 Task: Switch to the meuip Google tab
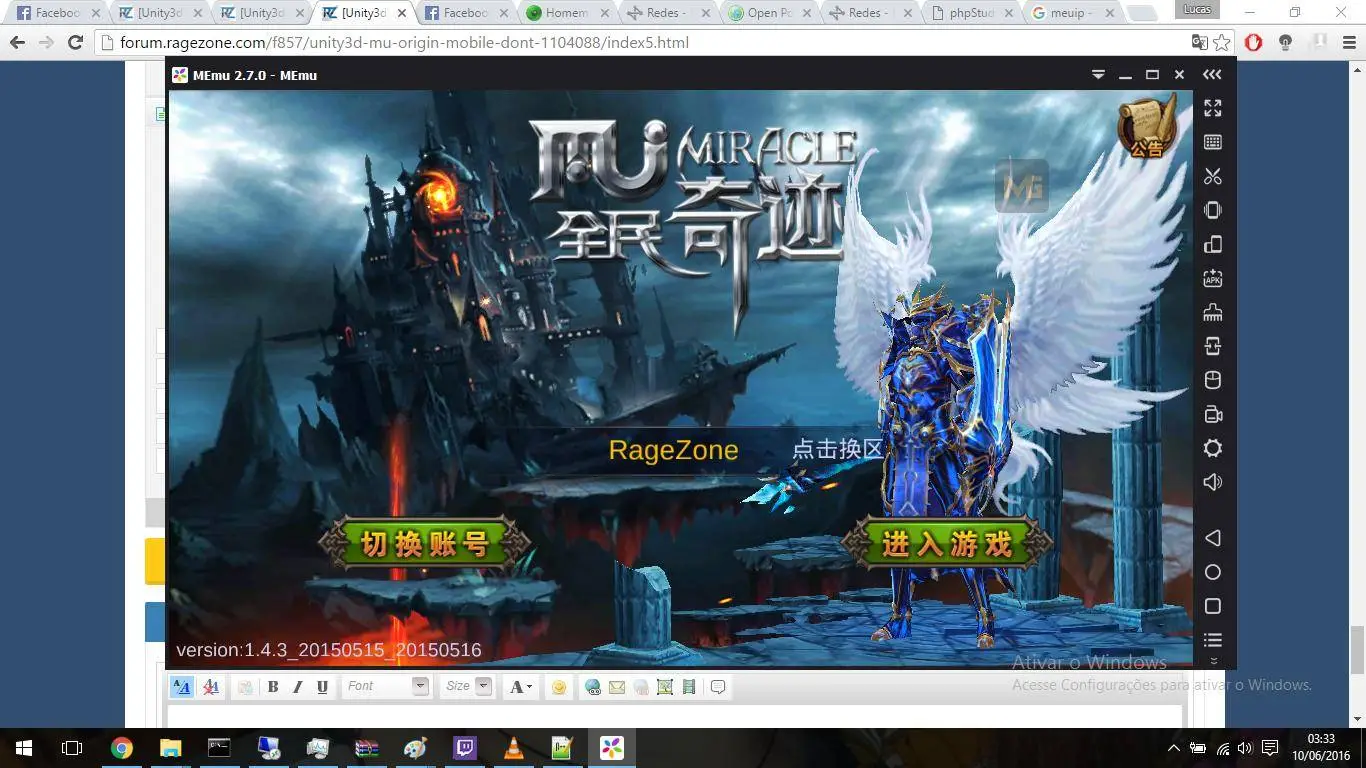[1072, 13]
